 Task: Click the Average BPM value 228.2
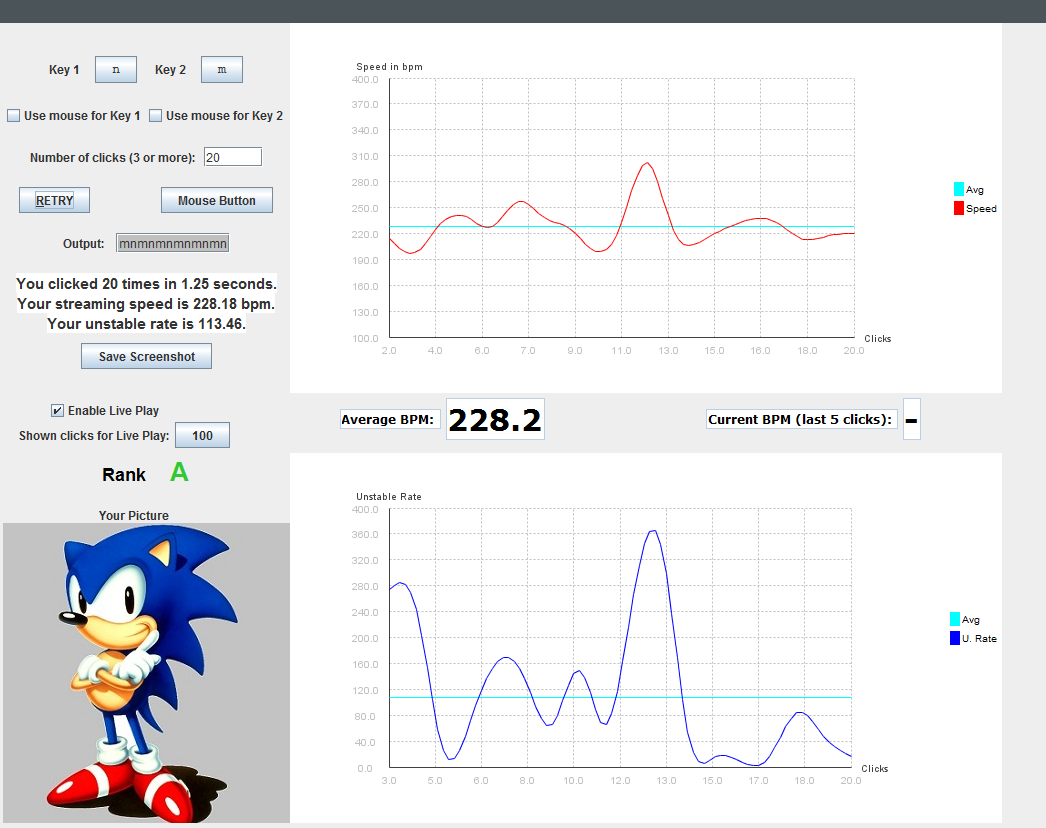[495, 419]
